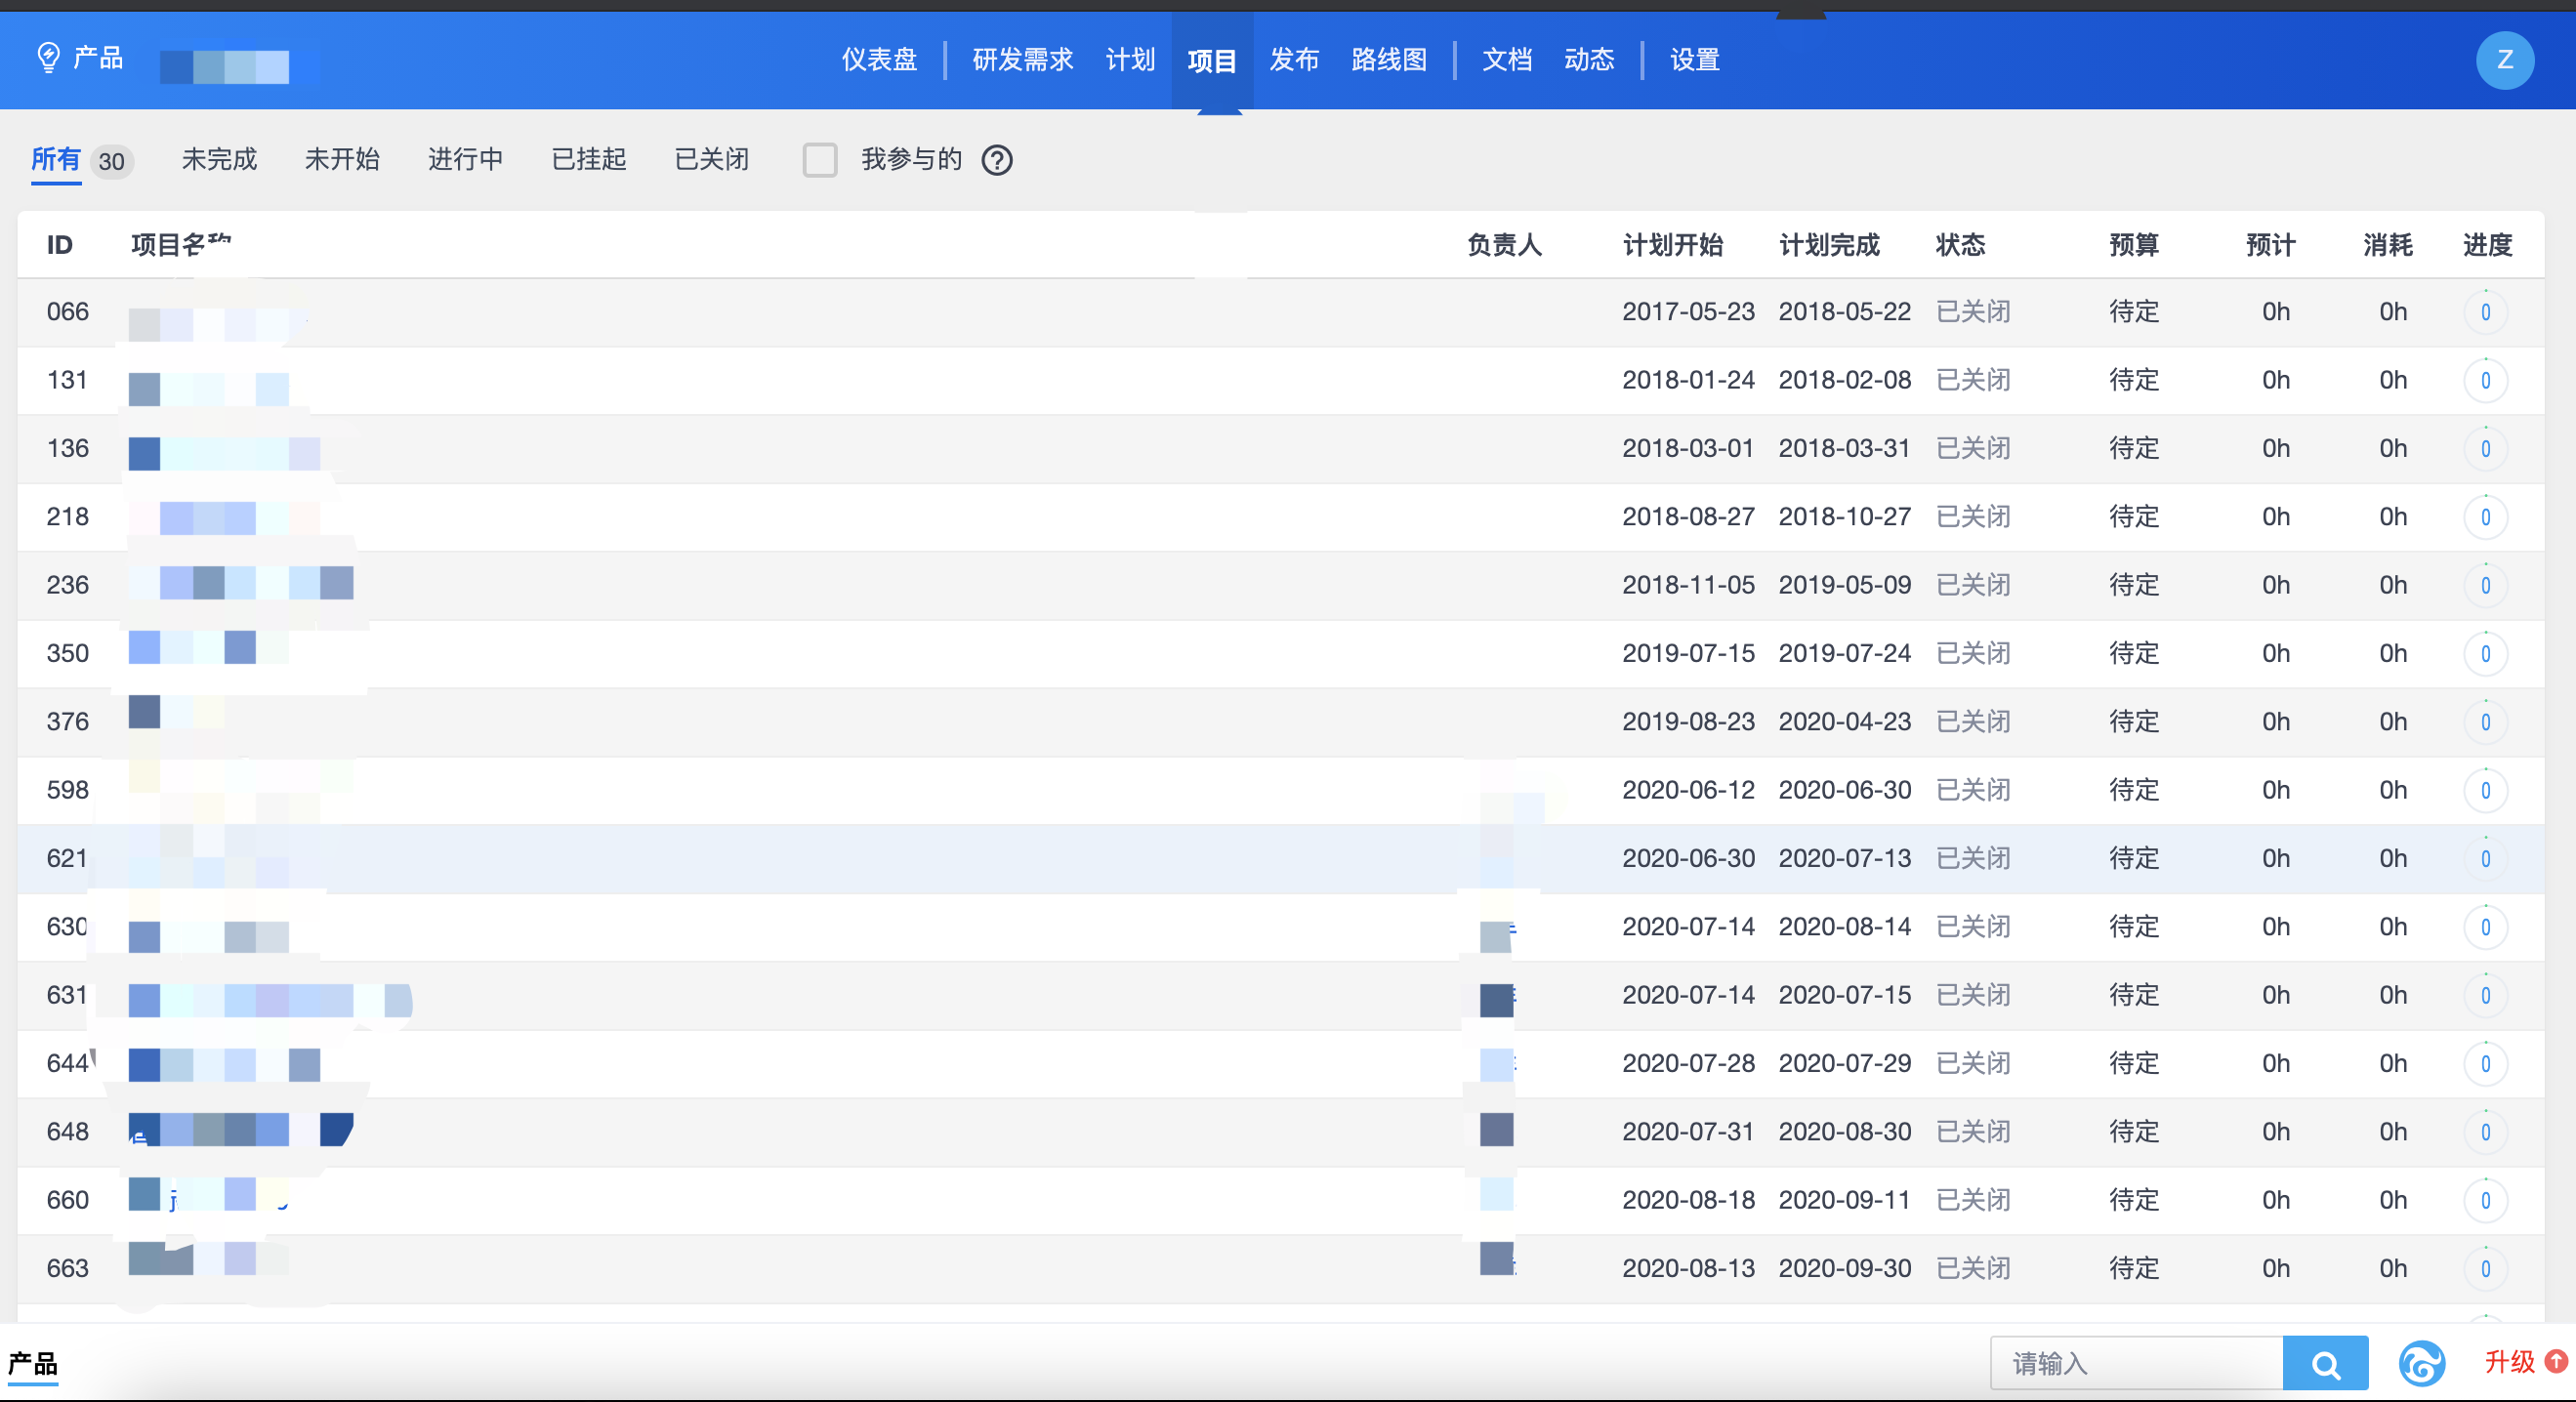Sort by the ID column header
2576x1402 pixels.
tap(59, 245)
